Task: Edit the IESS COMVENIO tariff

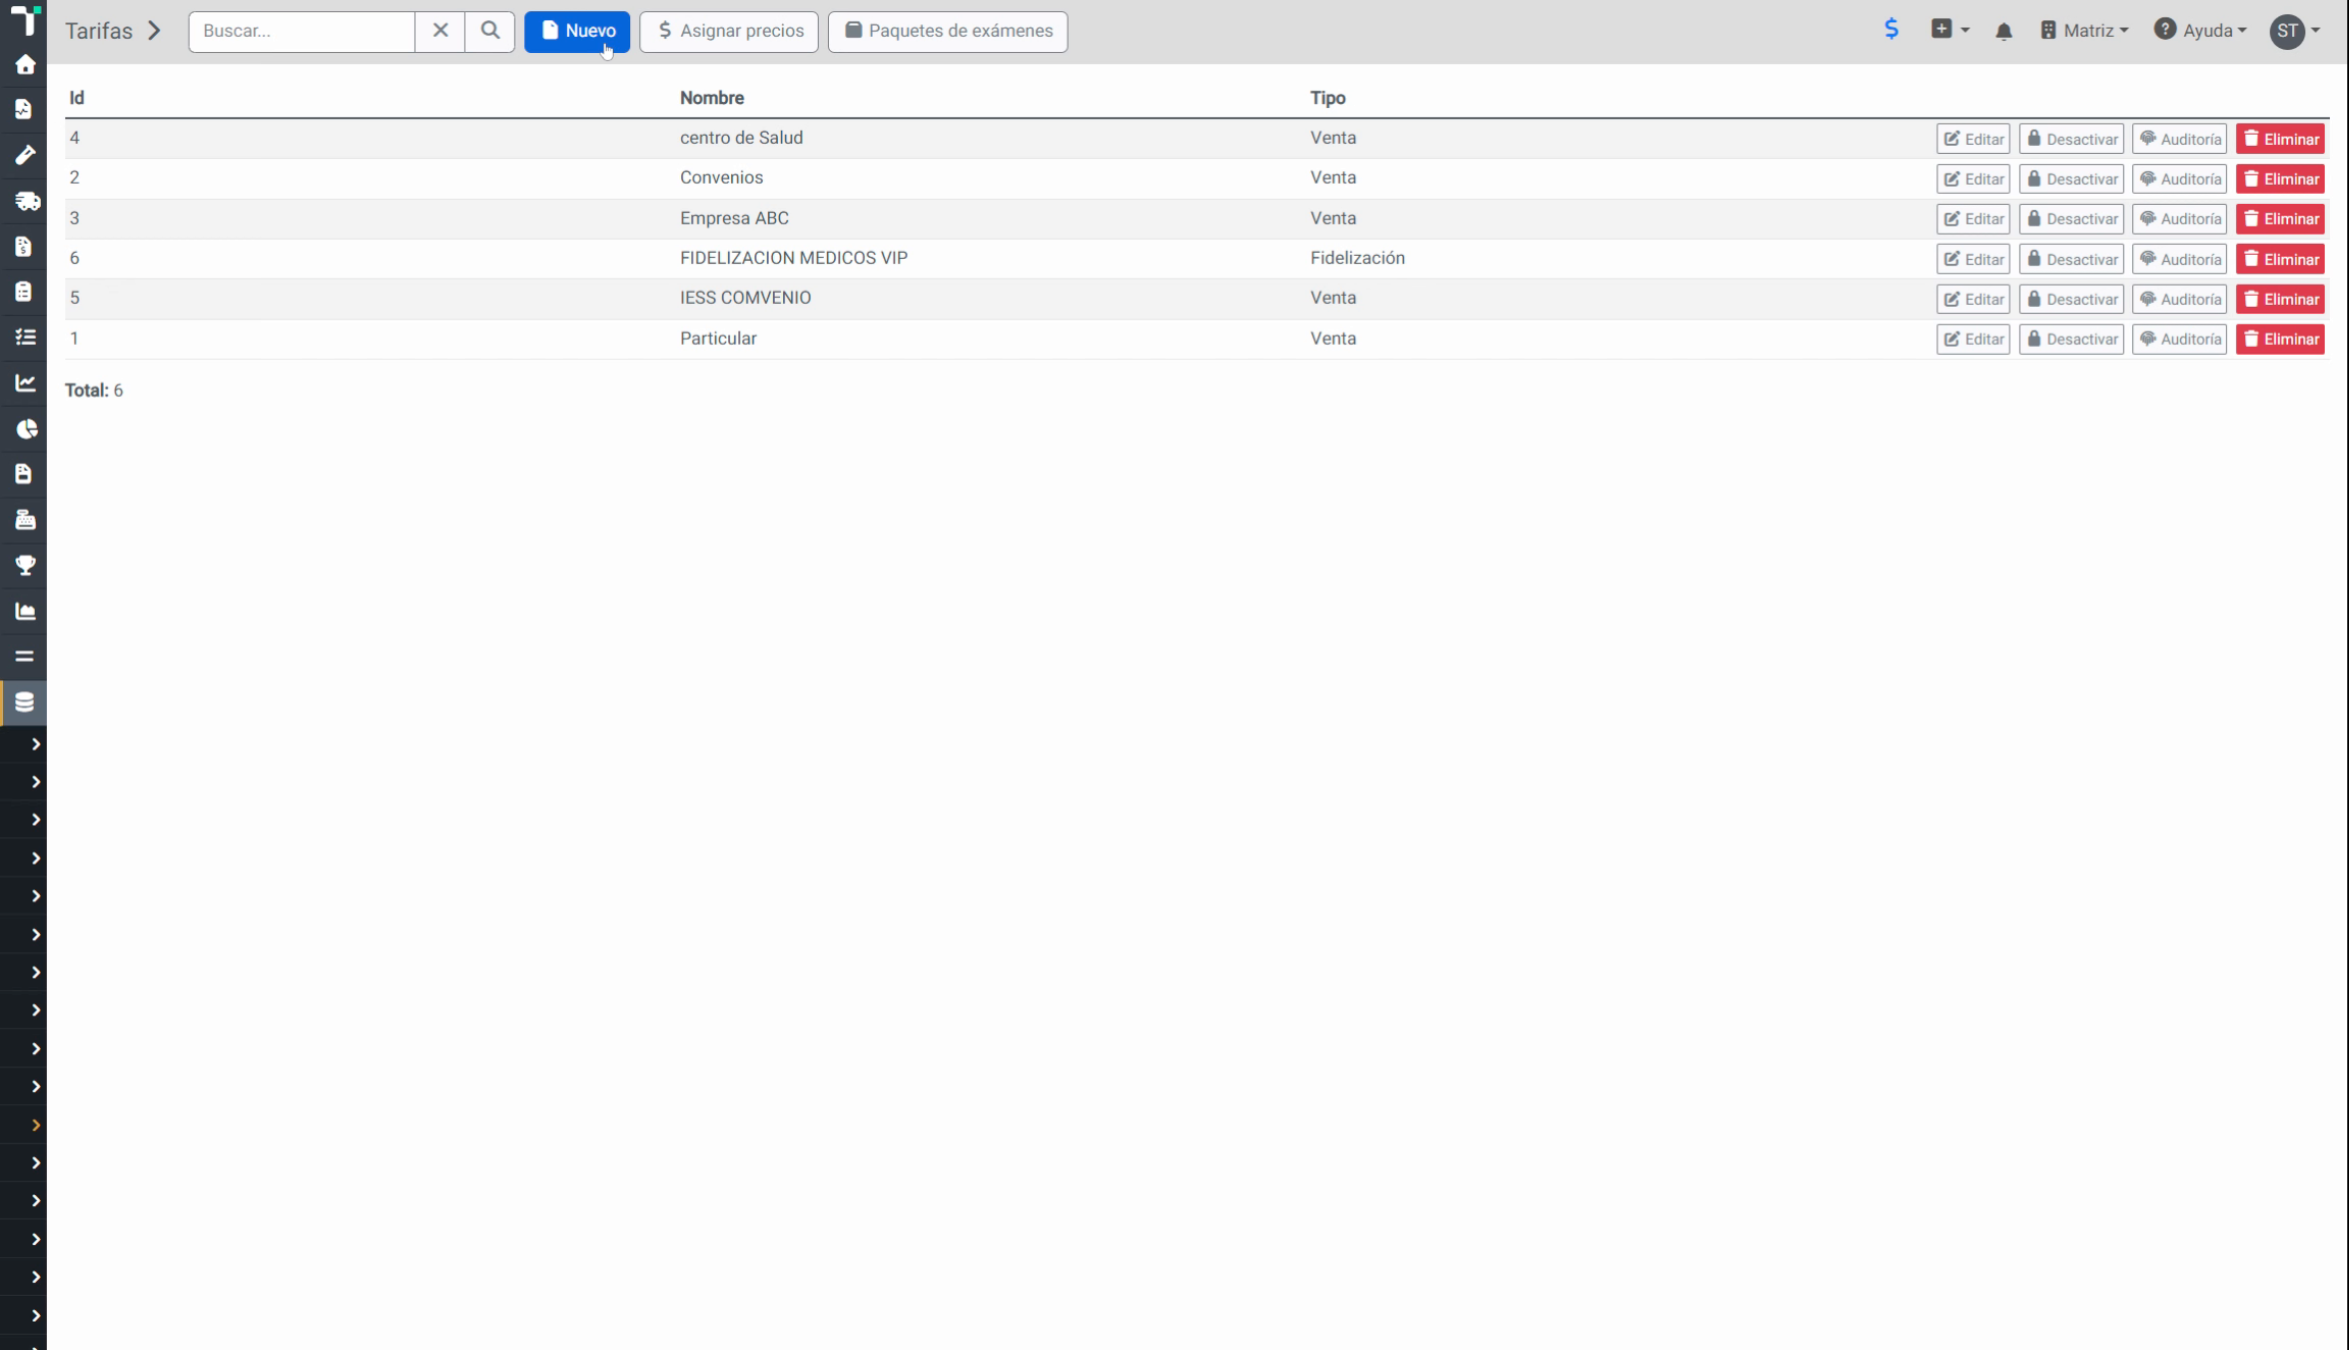Action: pyautogui.click(x=1973, y=299)
